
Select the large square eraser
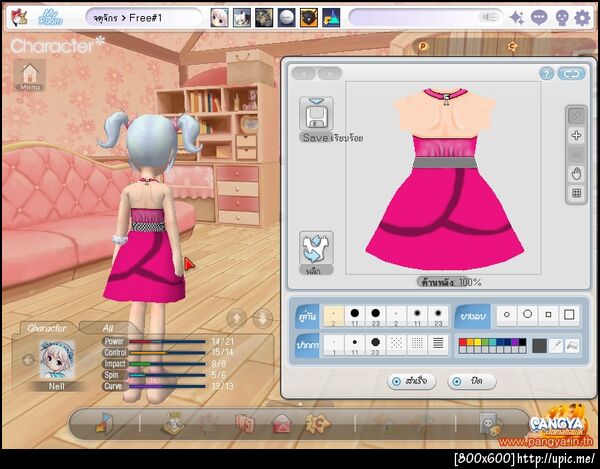[569, 315]
